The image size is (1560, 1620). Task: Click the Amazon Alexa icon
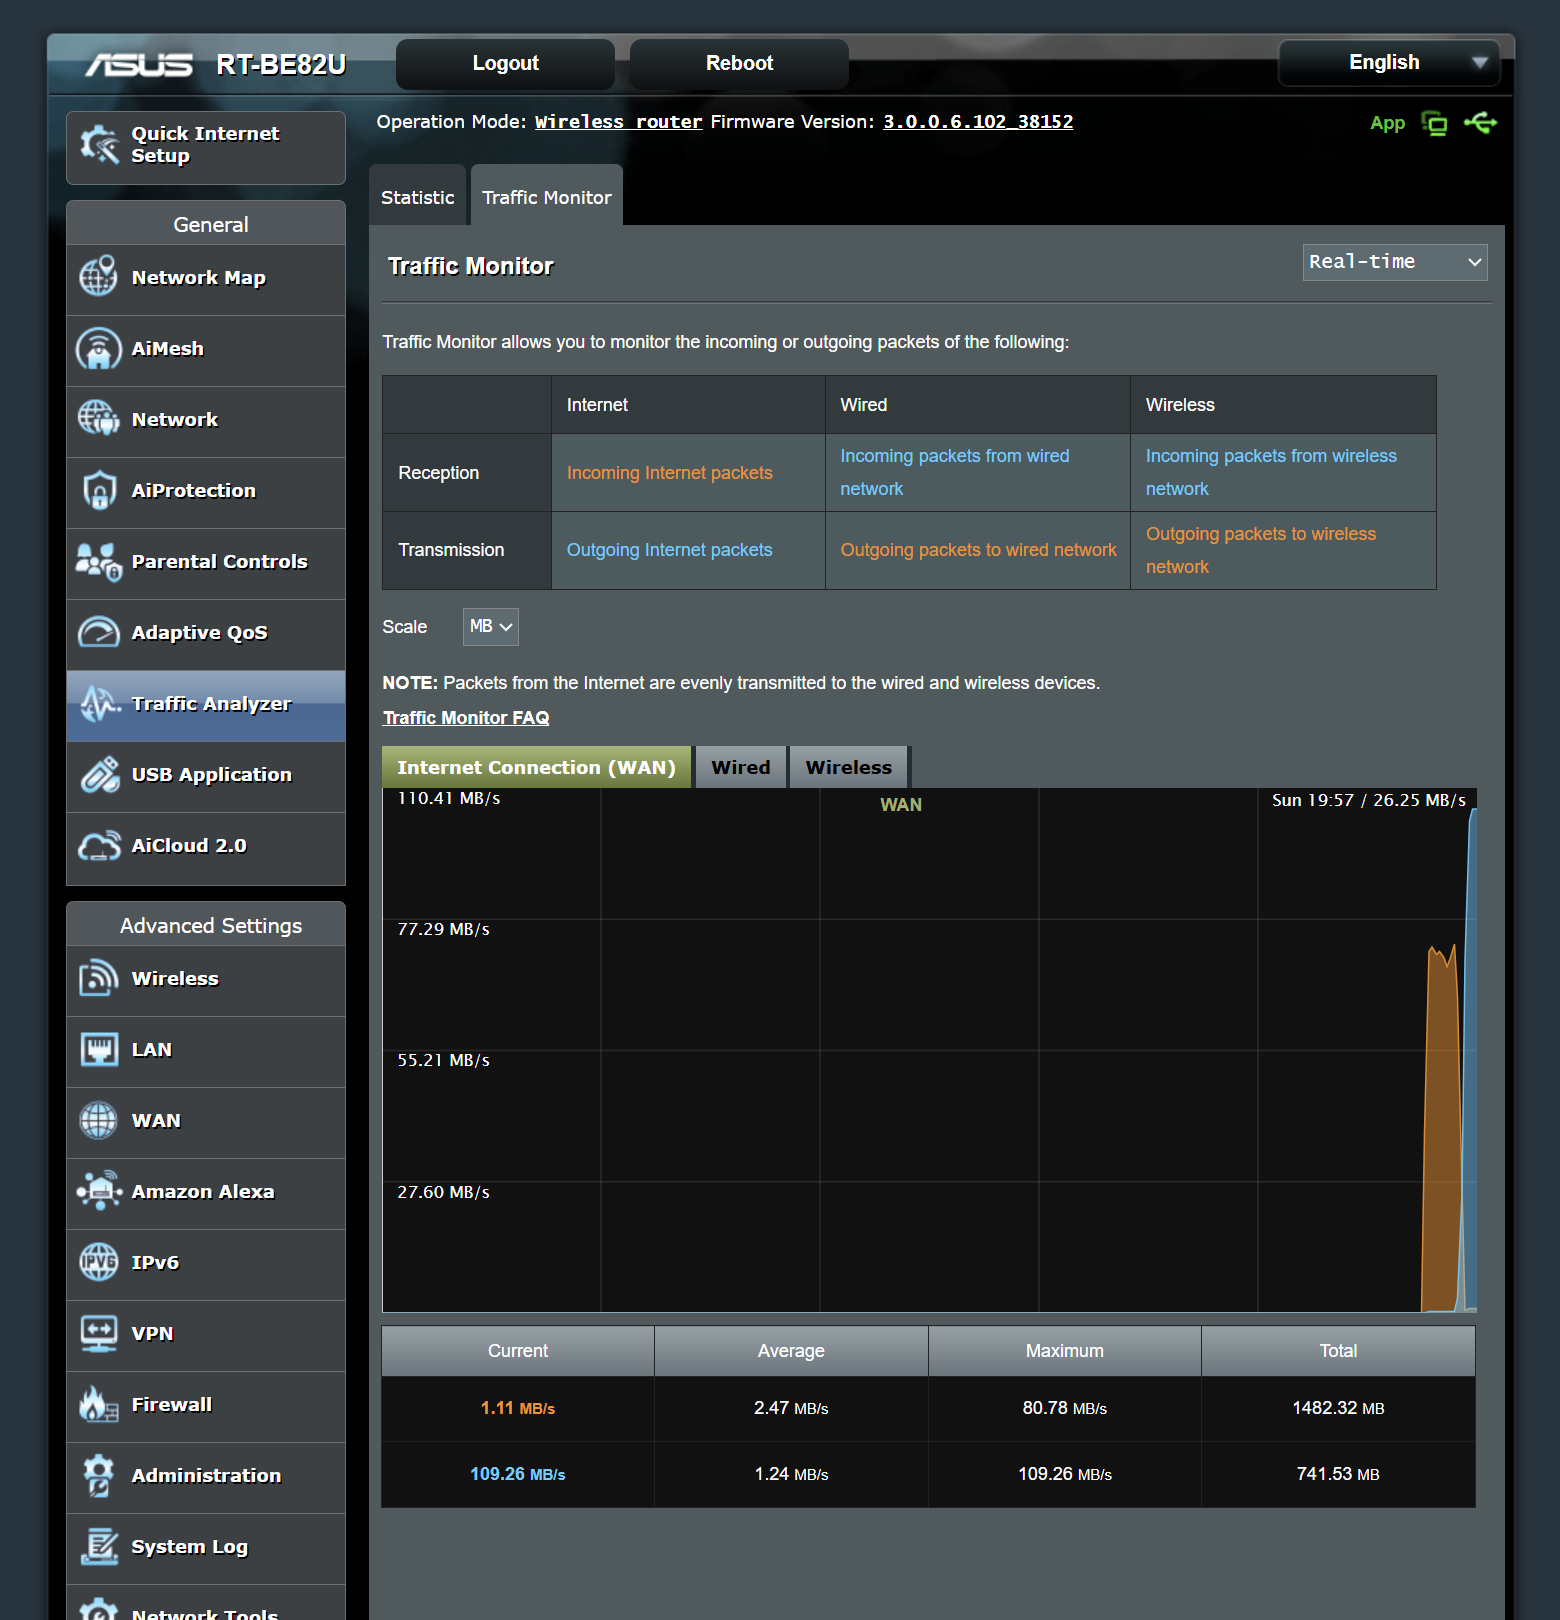pyautogui.click(x=99, y=1191)
